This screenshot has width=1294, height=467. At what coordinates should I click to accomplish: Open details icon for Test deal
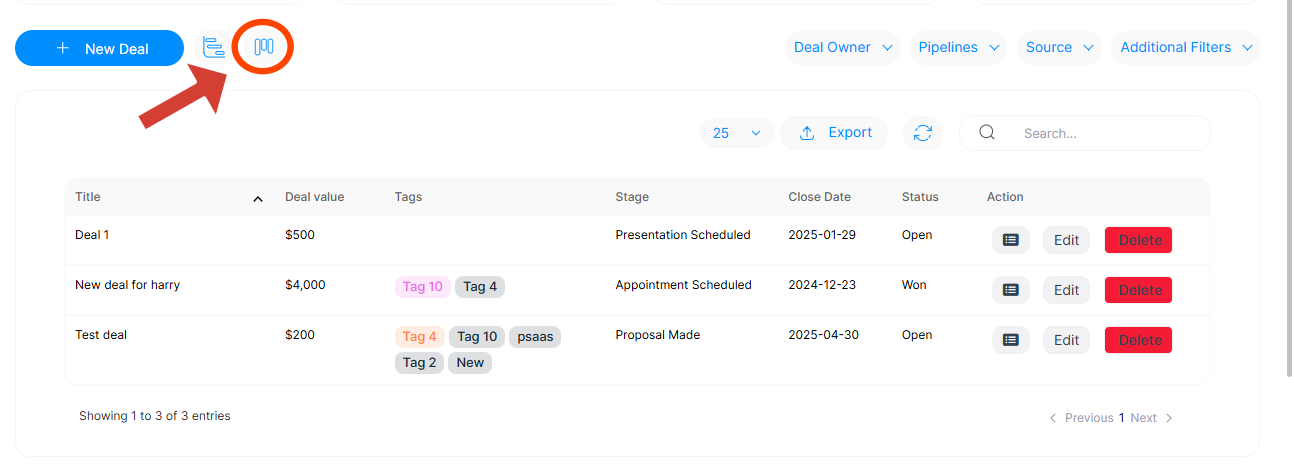click(x=1010, y=340)
